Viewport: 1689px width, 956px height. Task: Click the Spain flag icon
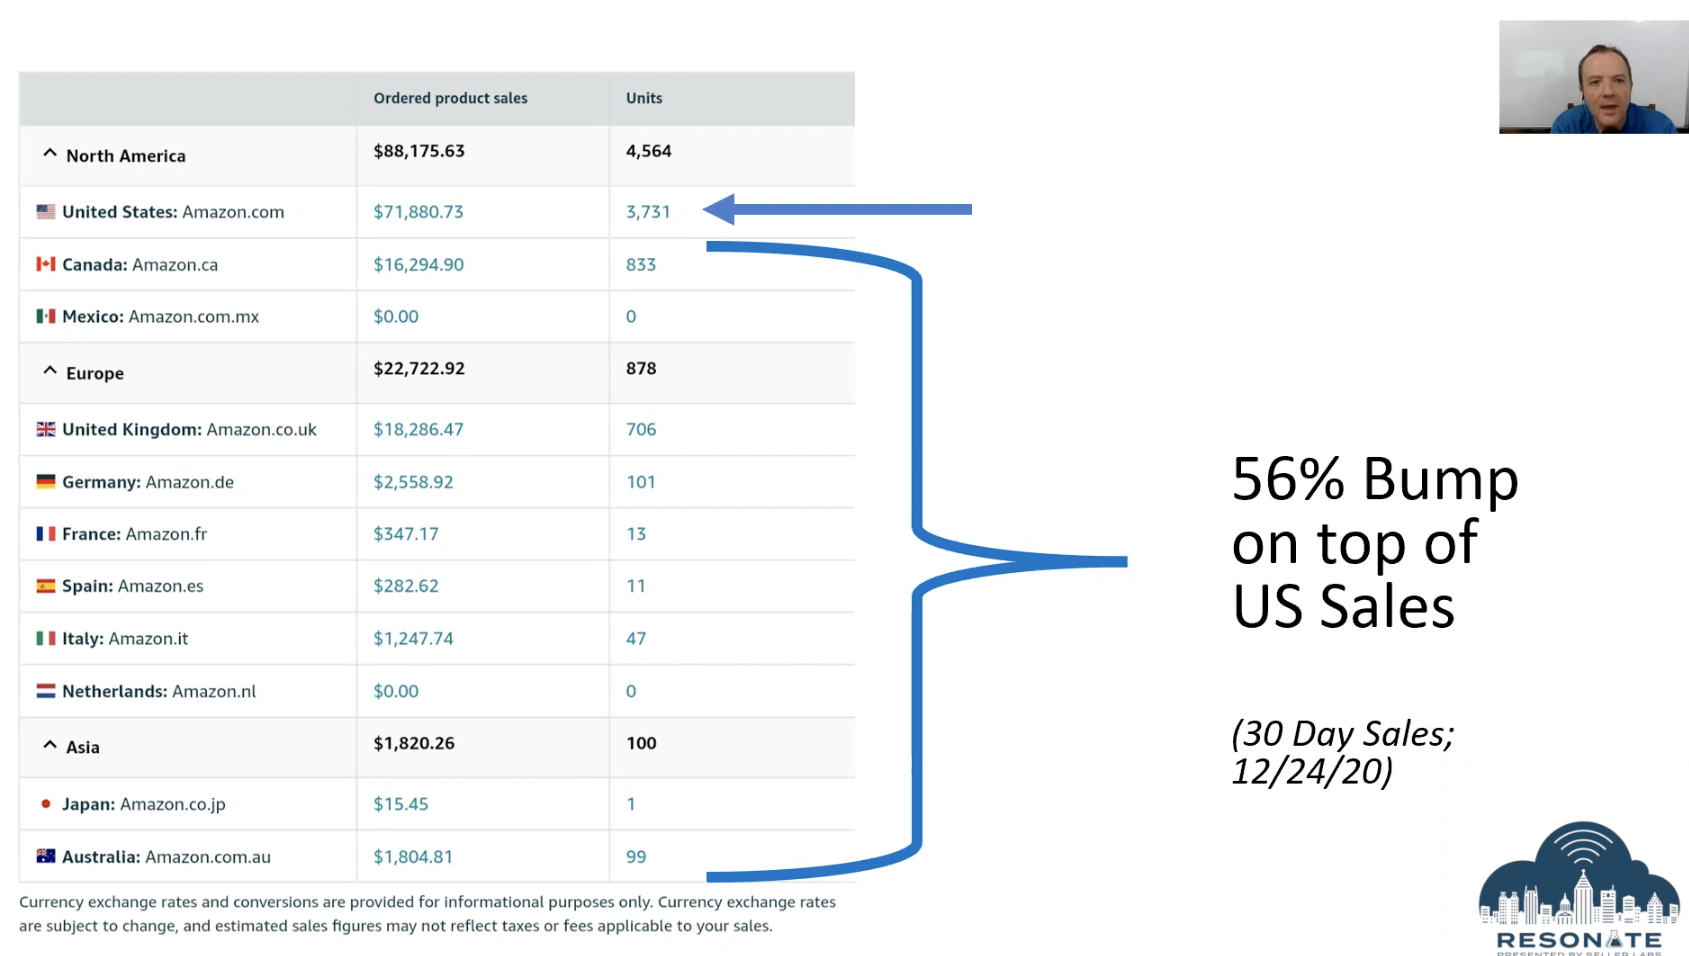46,586
